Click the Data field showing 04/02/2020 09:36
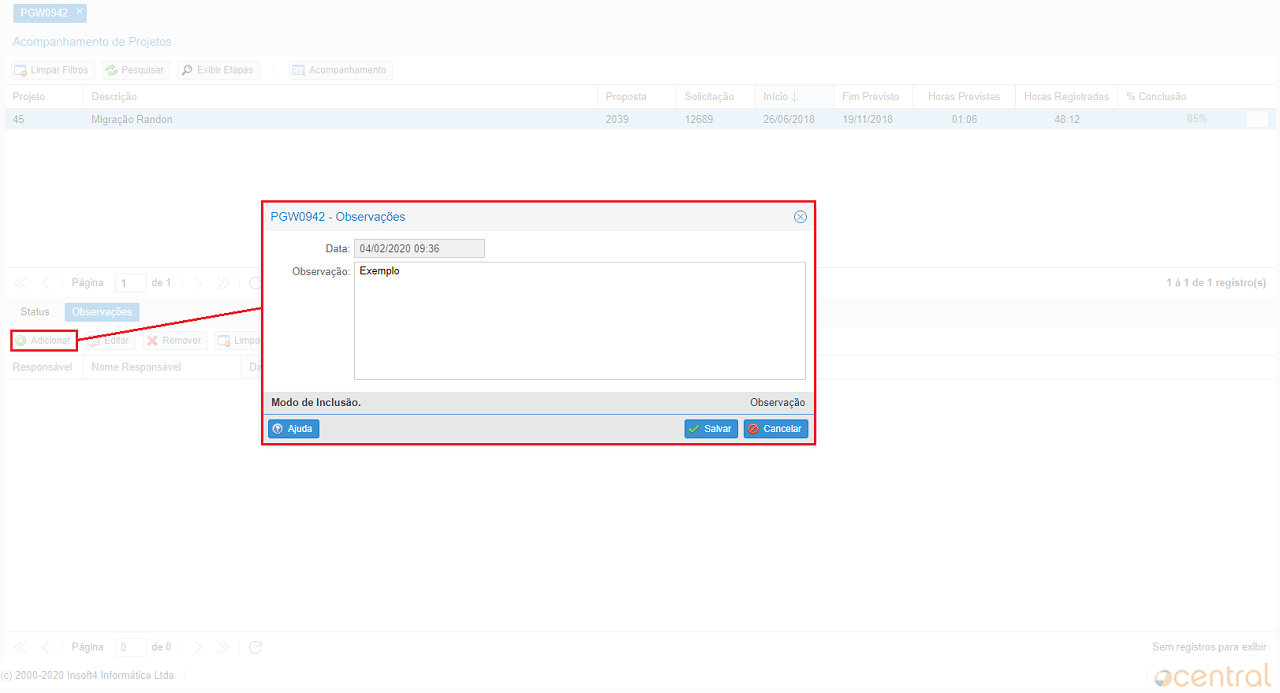The height and width of the screenshot is (693, 1280). pos(419,249)
